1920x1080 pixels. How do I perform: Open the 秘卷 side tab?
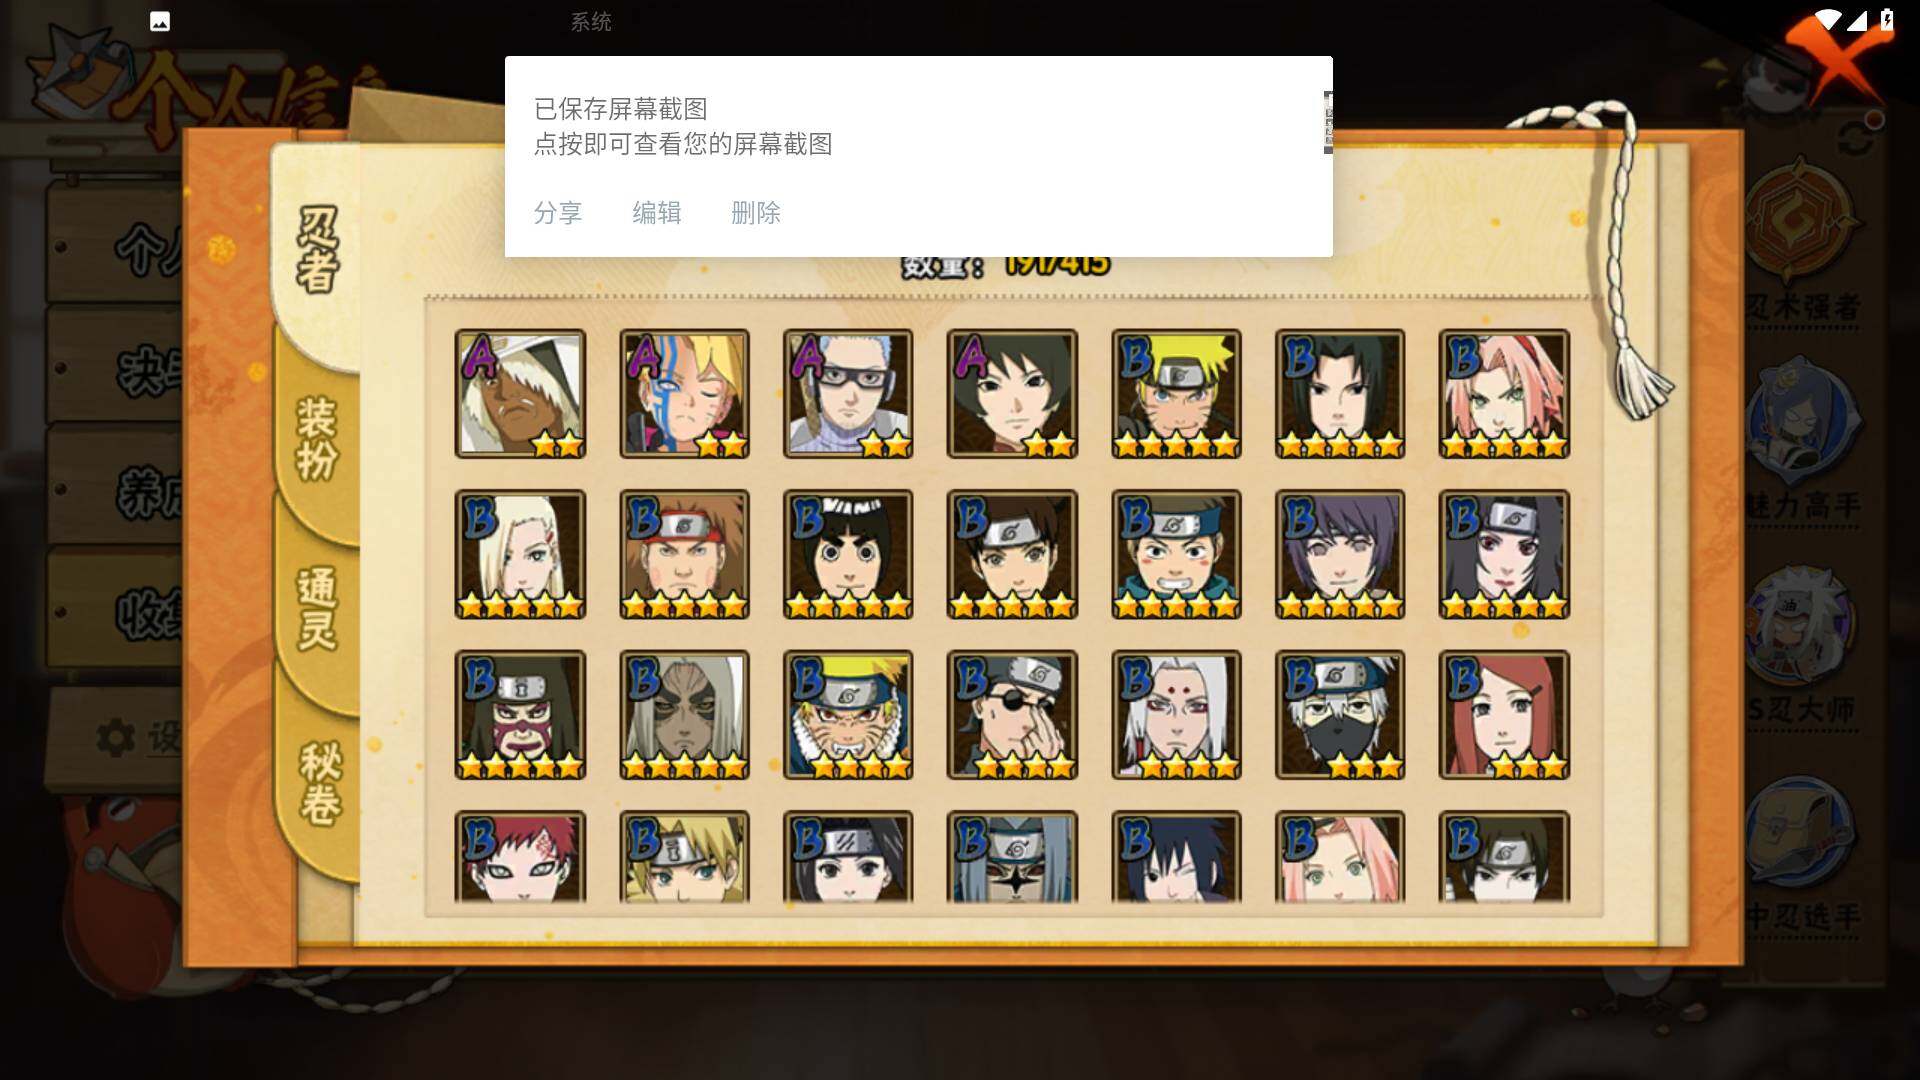click(x=320, y=782)
